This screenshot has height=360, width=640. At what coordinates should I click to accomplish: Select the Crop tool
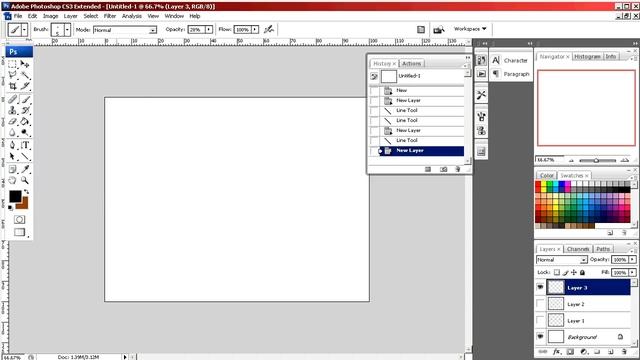(12, 86)
